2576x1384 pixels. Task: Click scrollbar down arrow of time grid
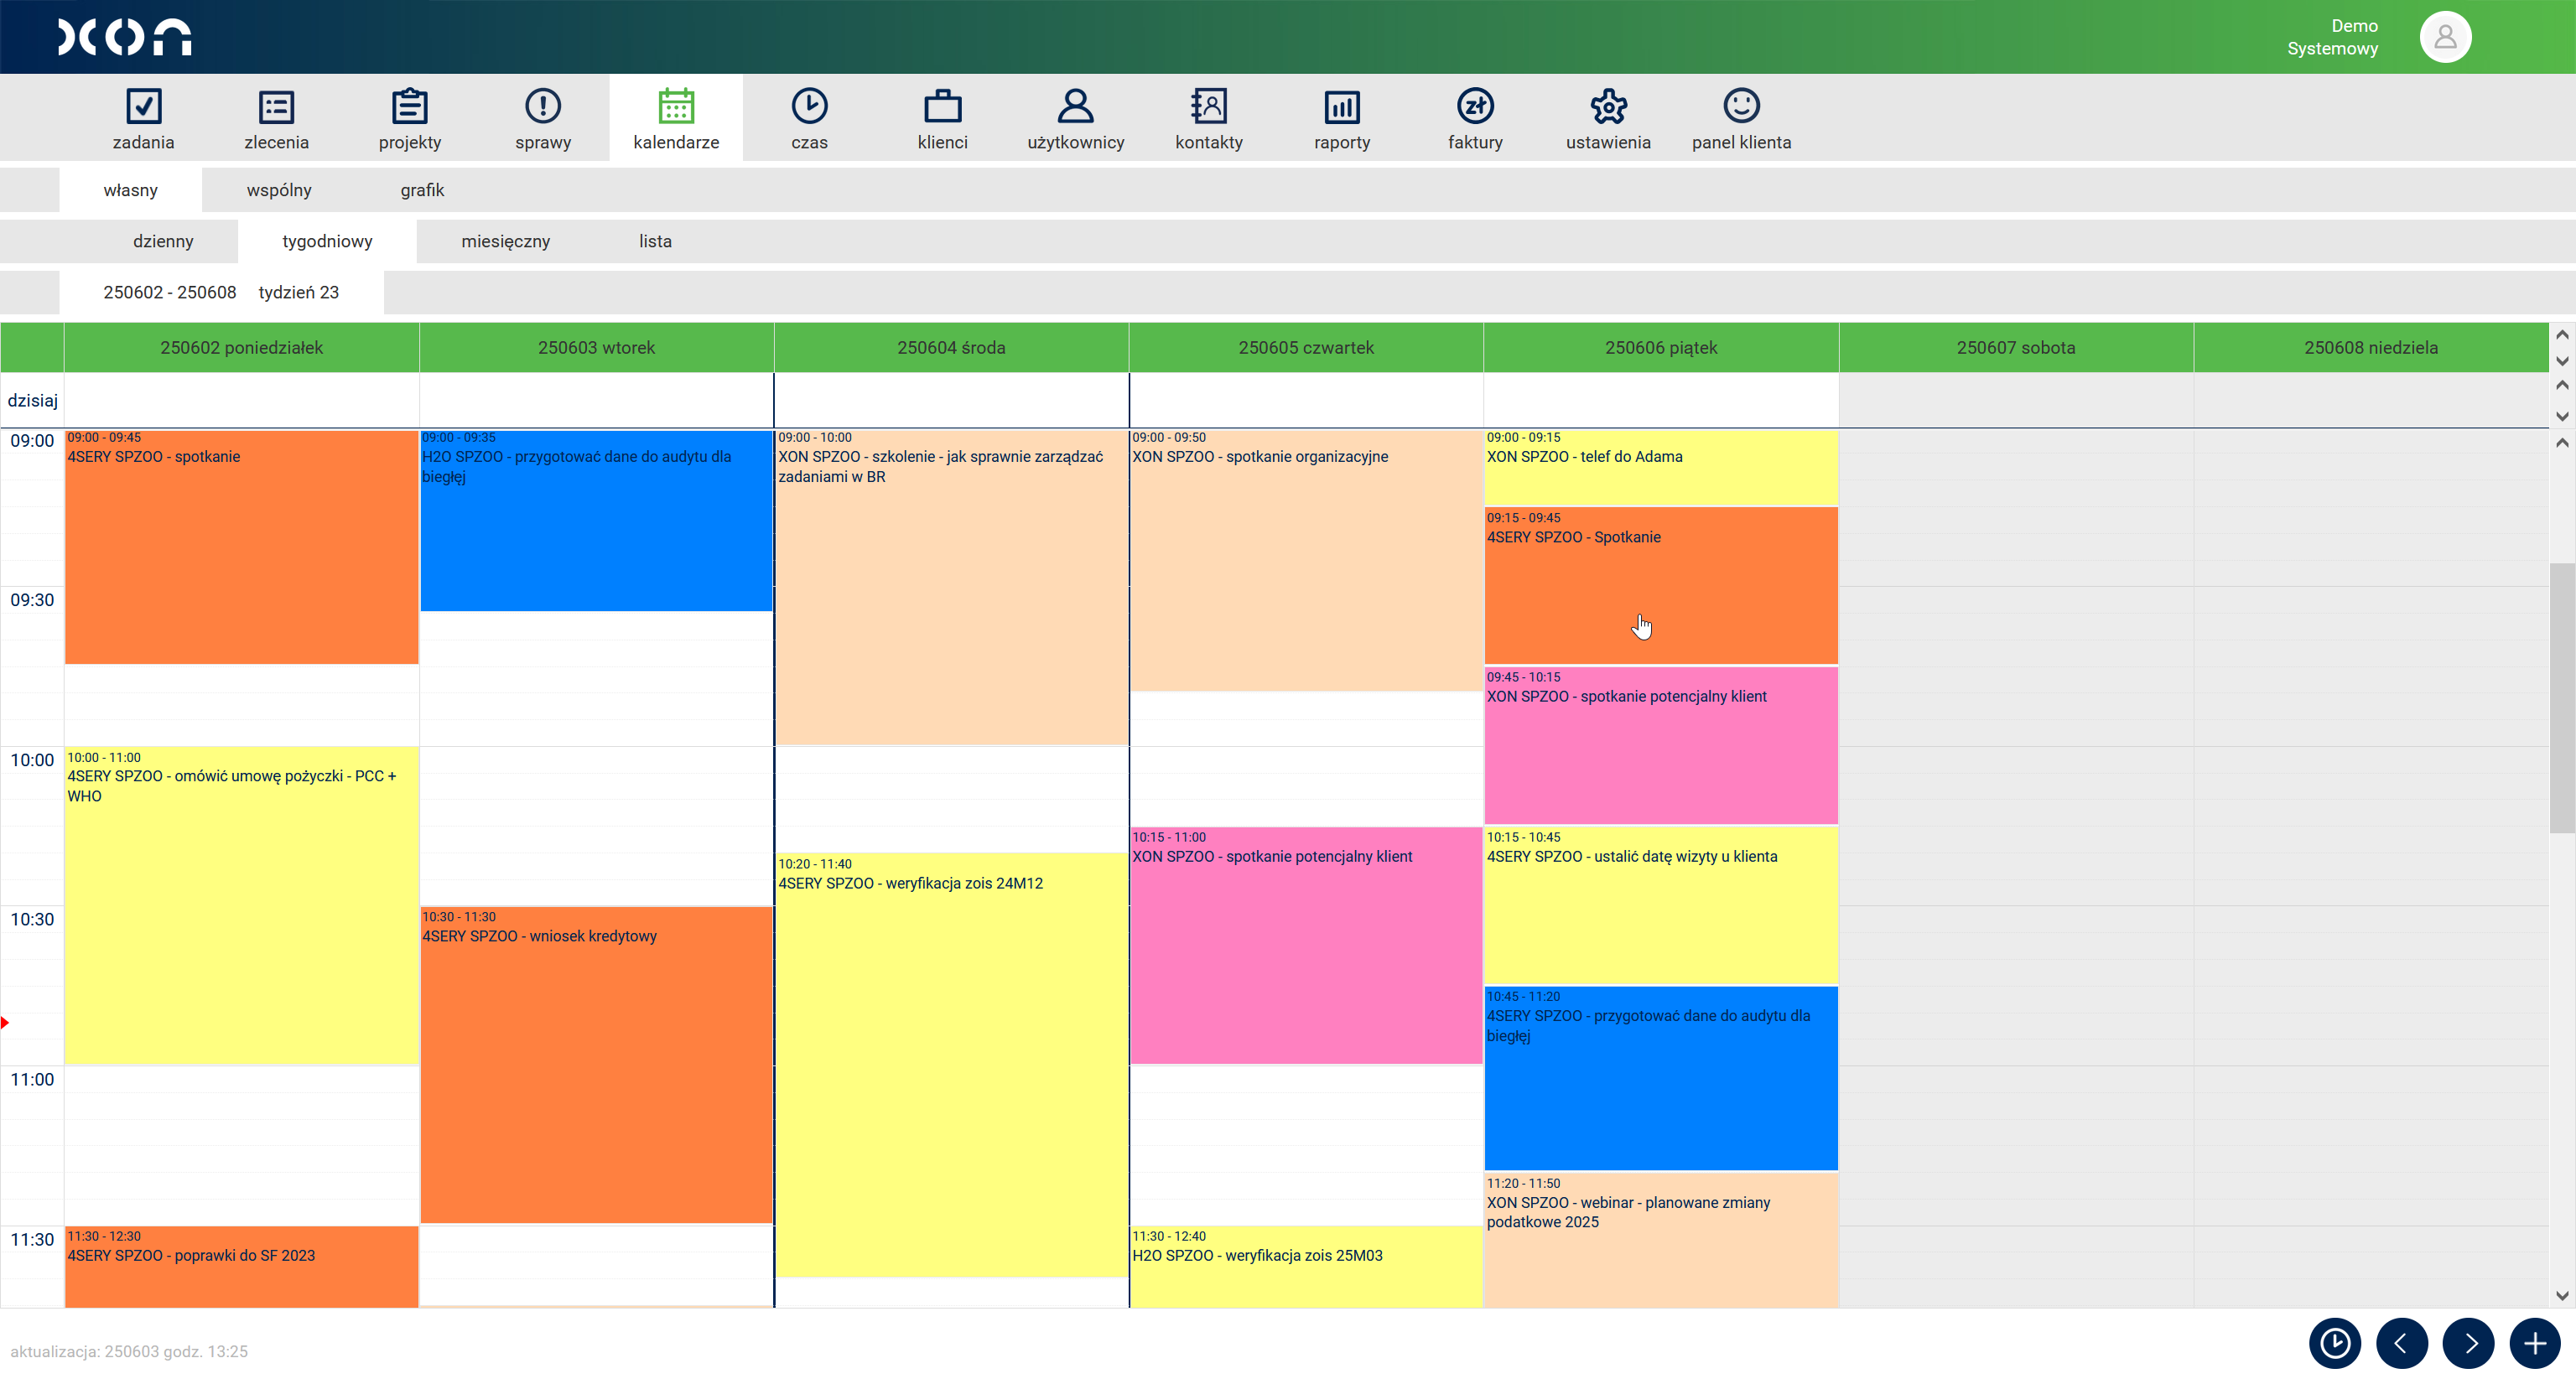(2562, 1295)
